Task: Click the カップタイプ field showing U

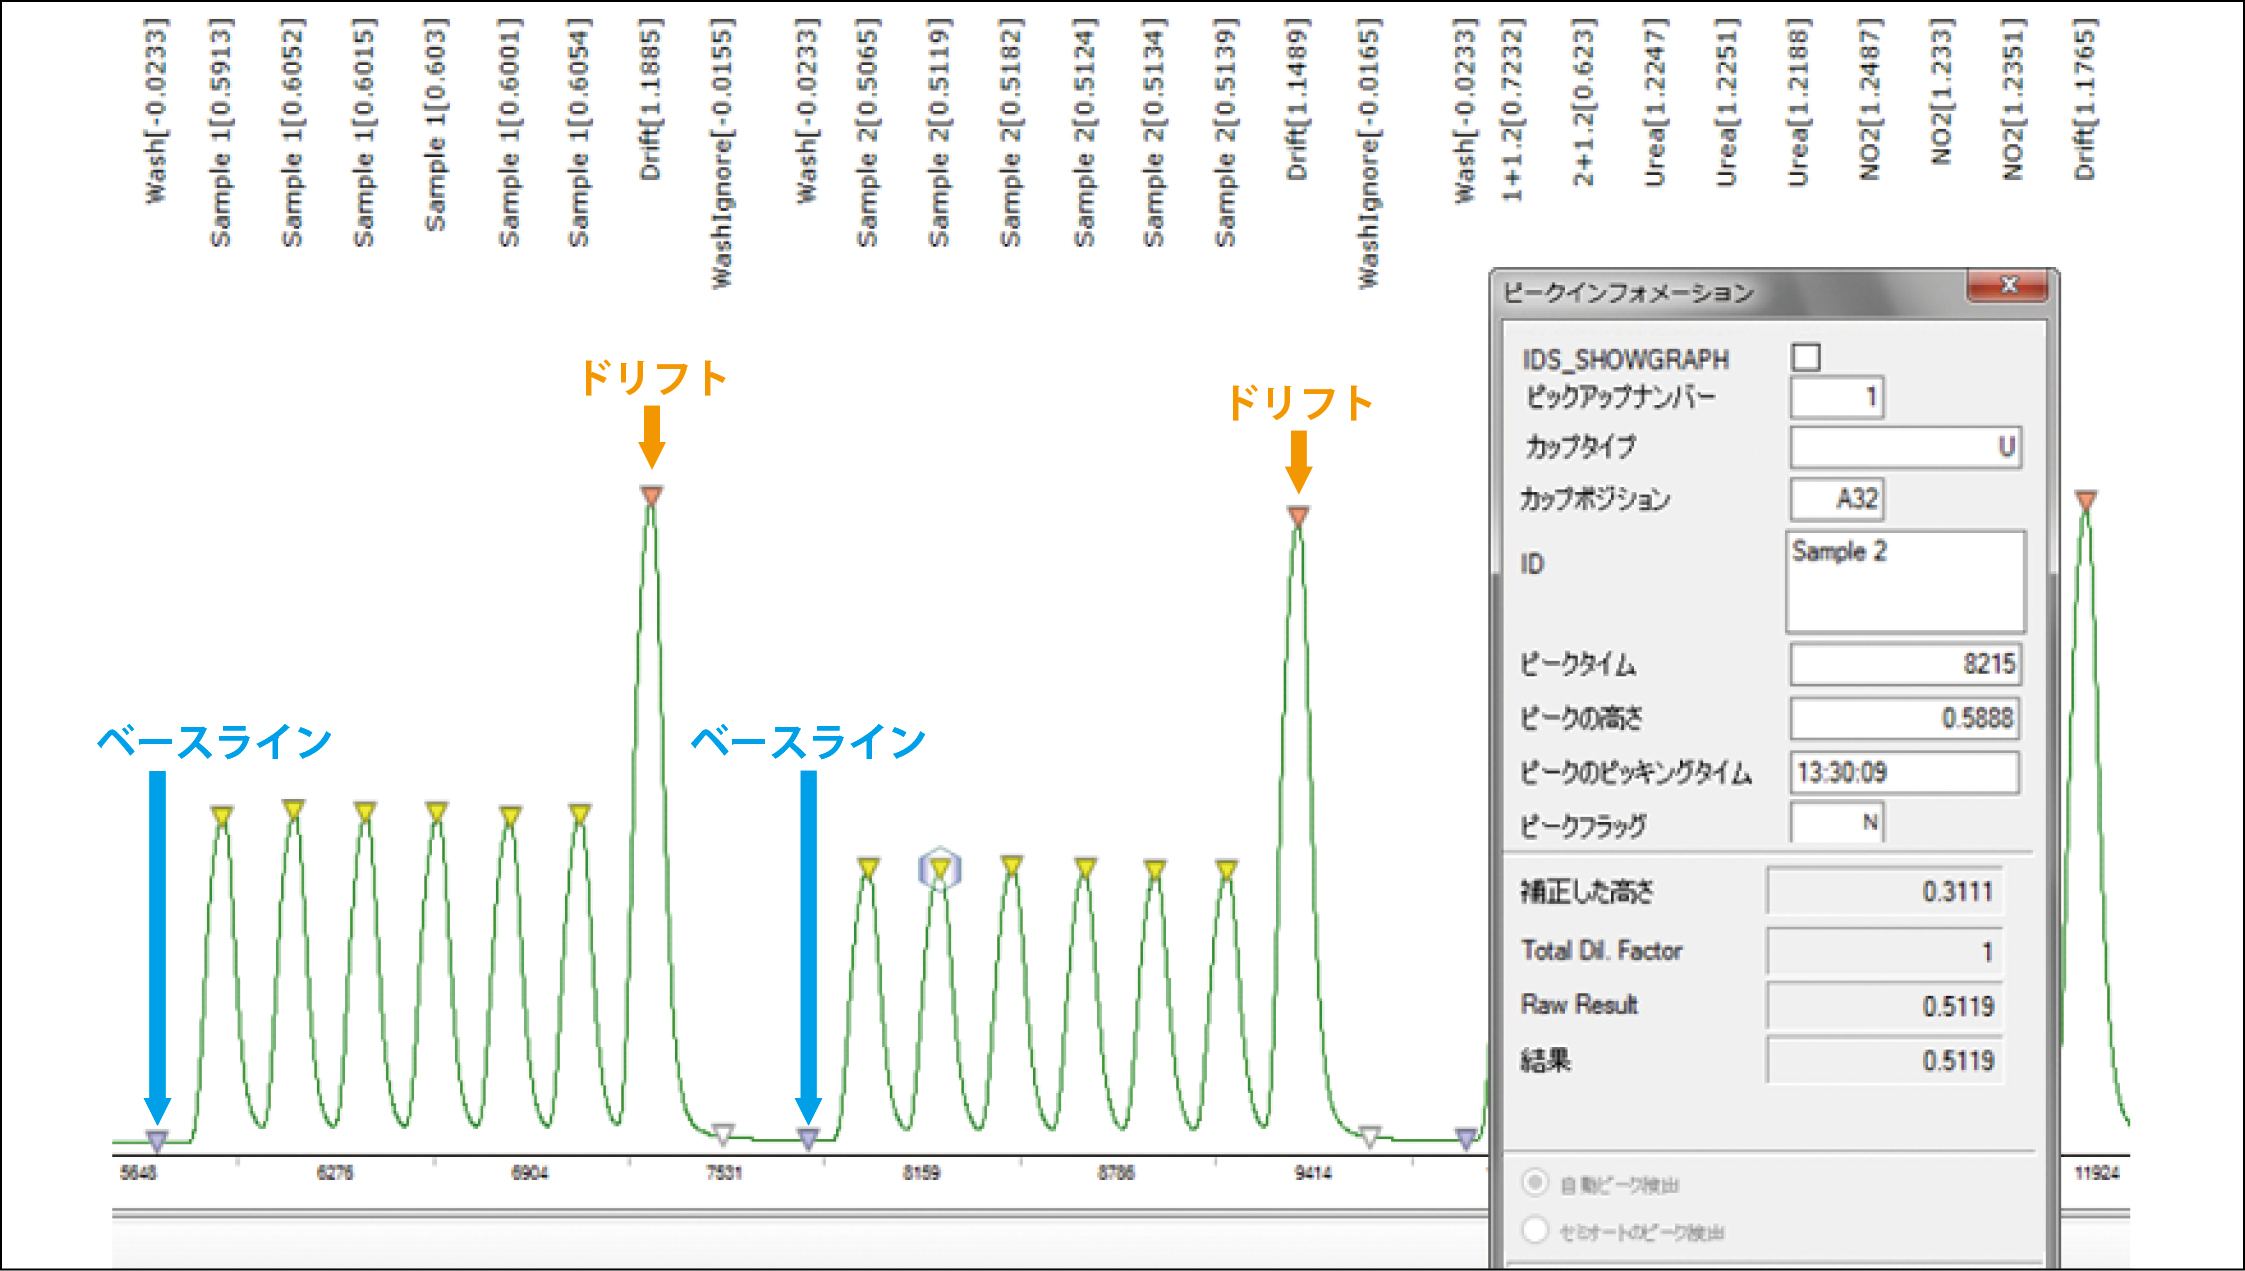Action: (1906, 447)
